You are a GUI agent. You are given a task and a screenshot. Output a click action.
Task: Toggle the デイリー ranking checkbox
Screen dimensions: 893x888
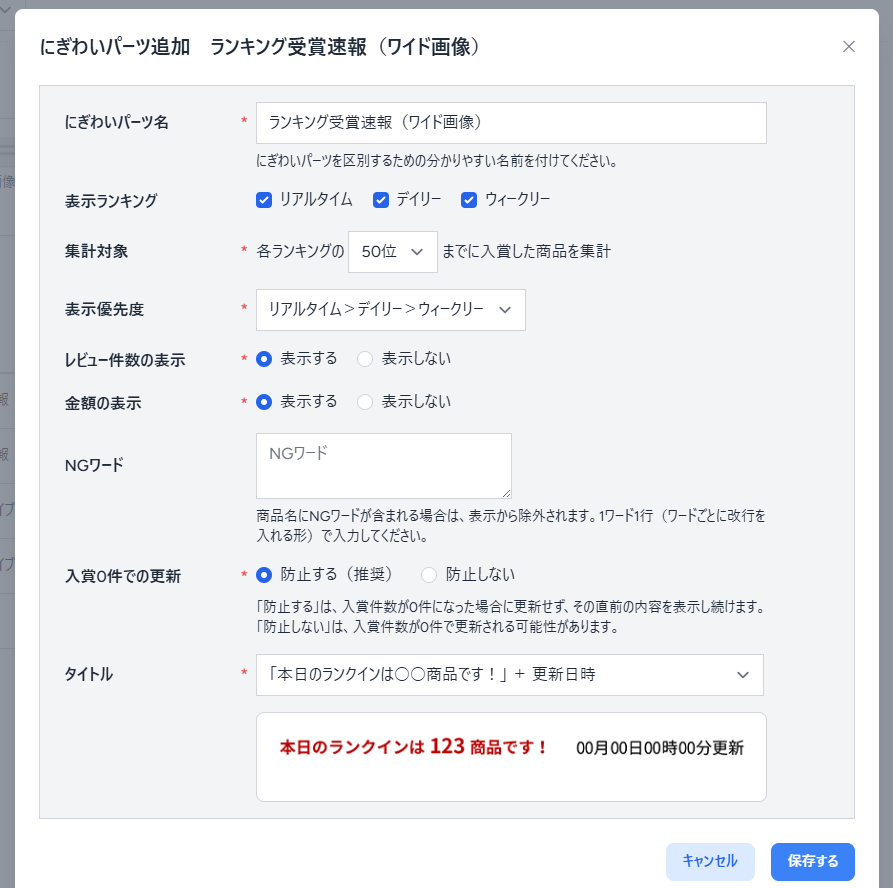381,200
